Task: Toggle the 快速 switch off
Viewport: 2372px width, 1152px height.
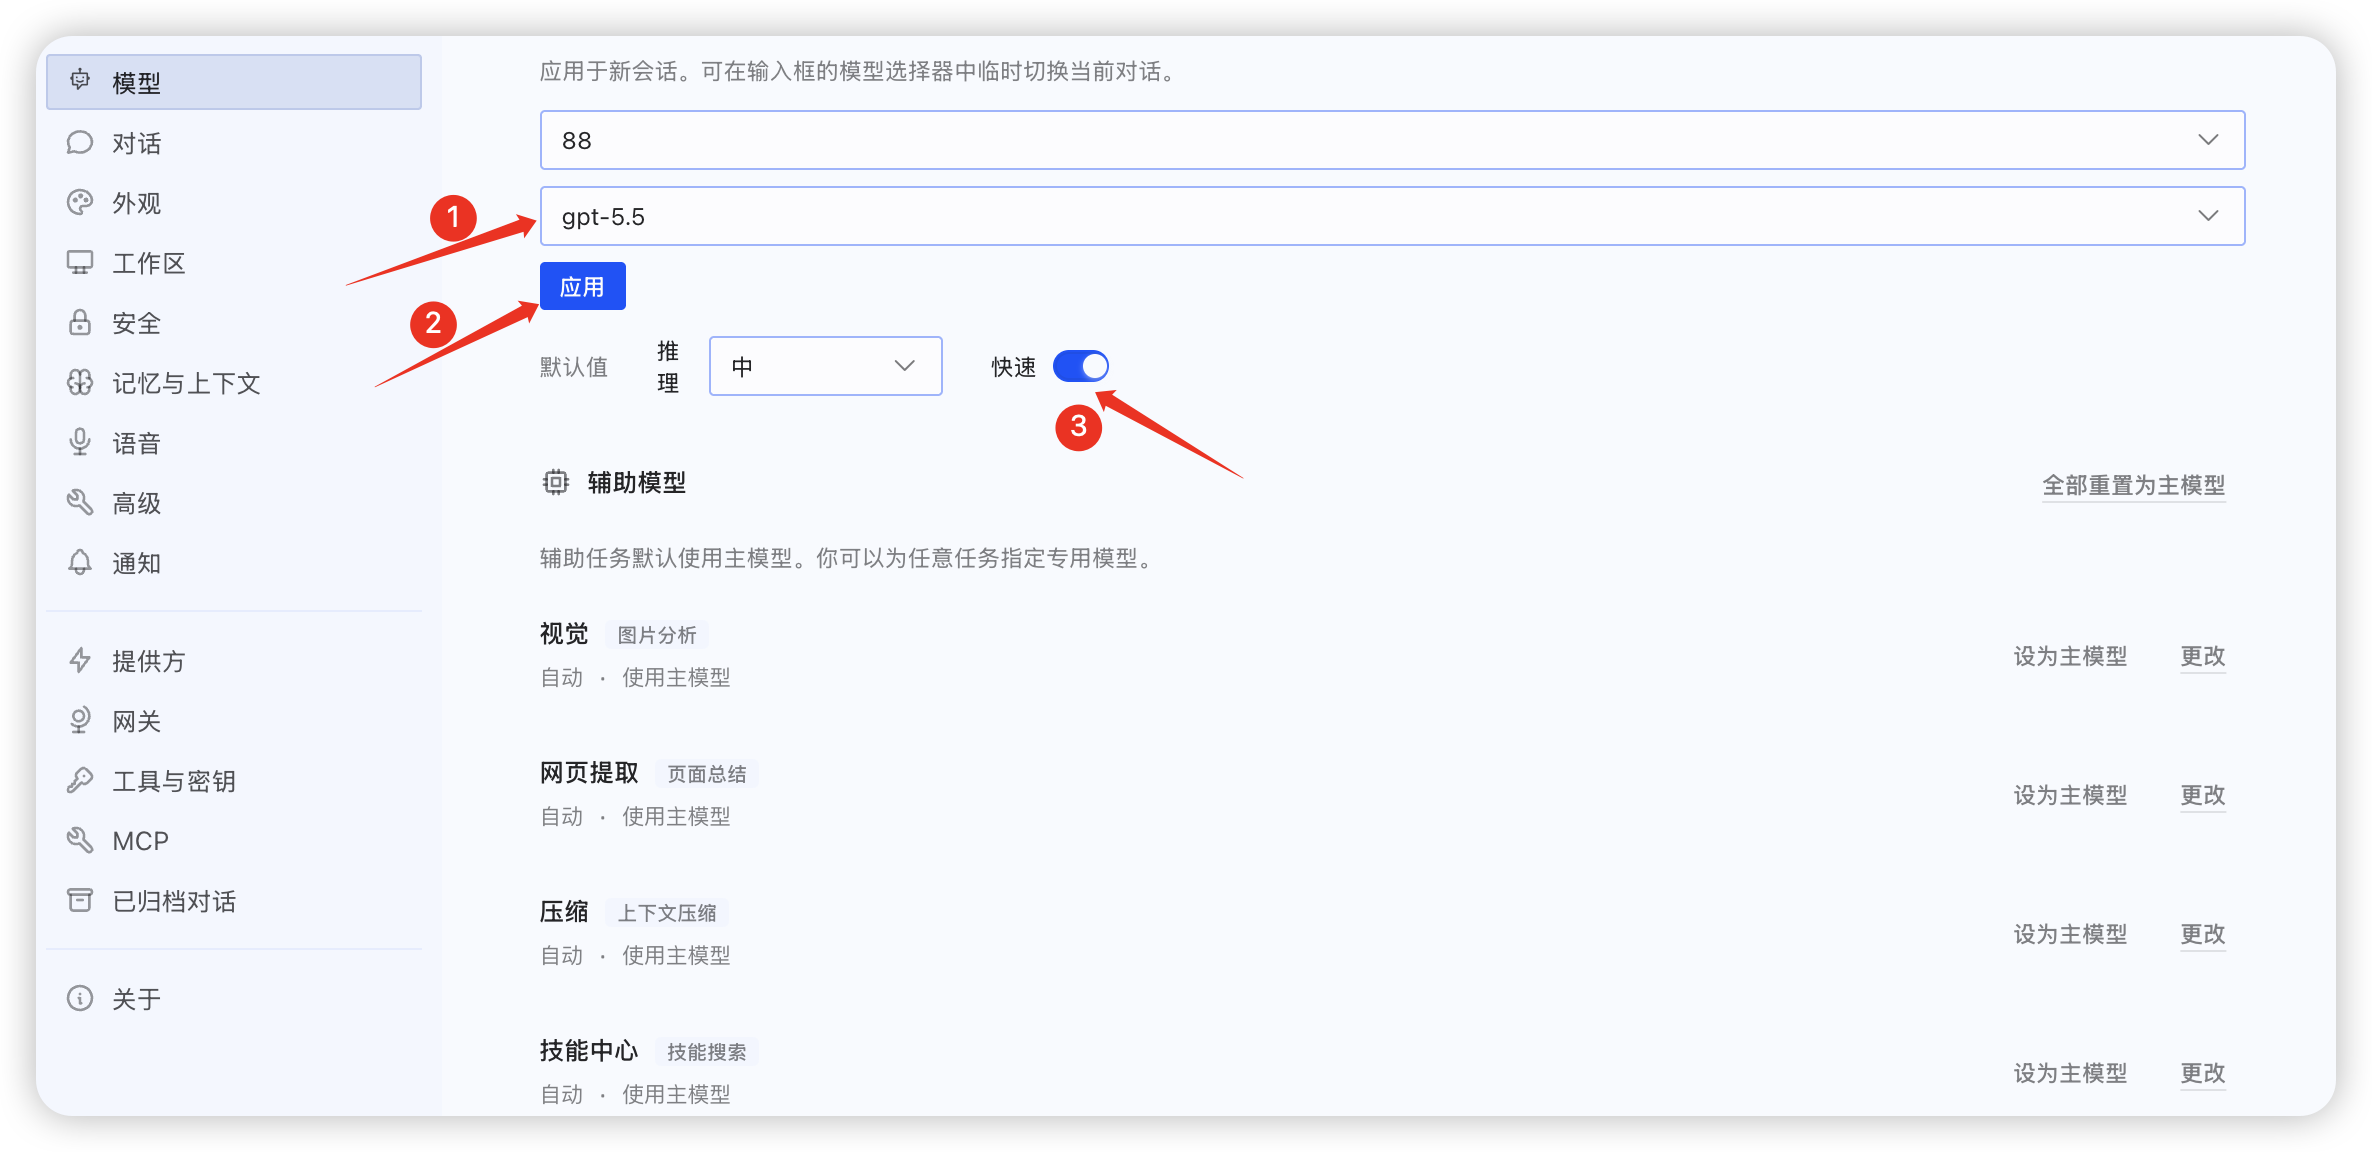Action: [x=1081, y=366]
